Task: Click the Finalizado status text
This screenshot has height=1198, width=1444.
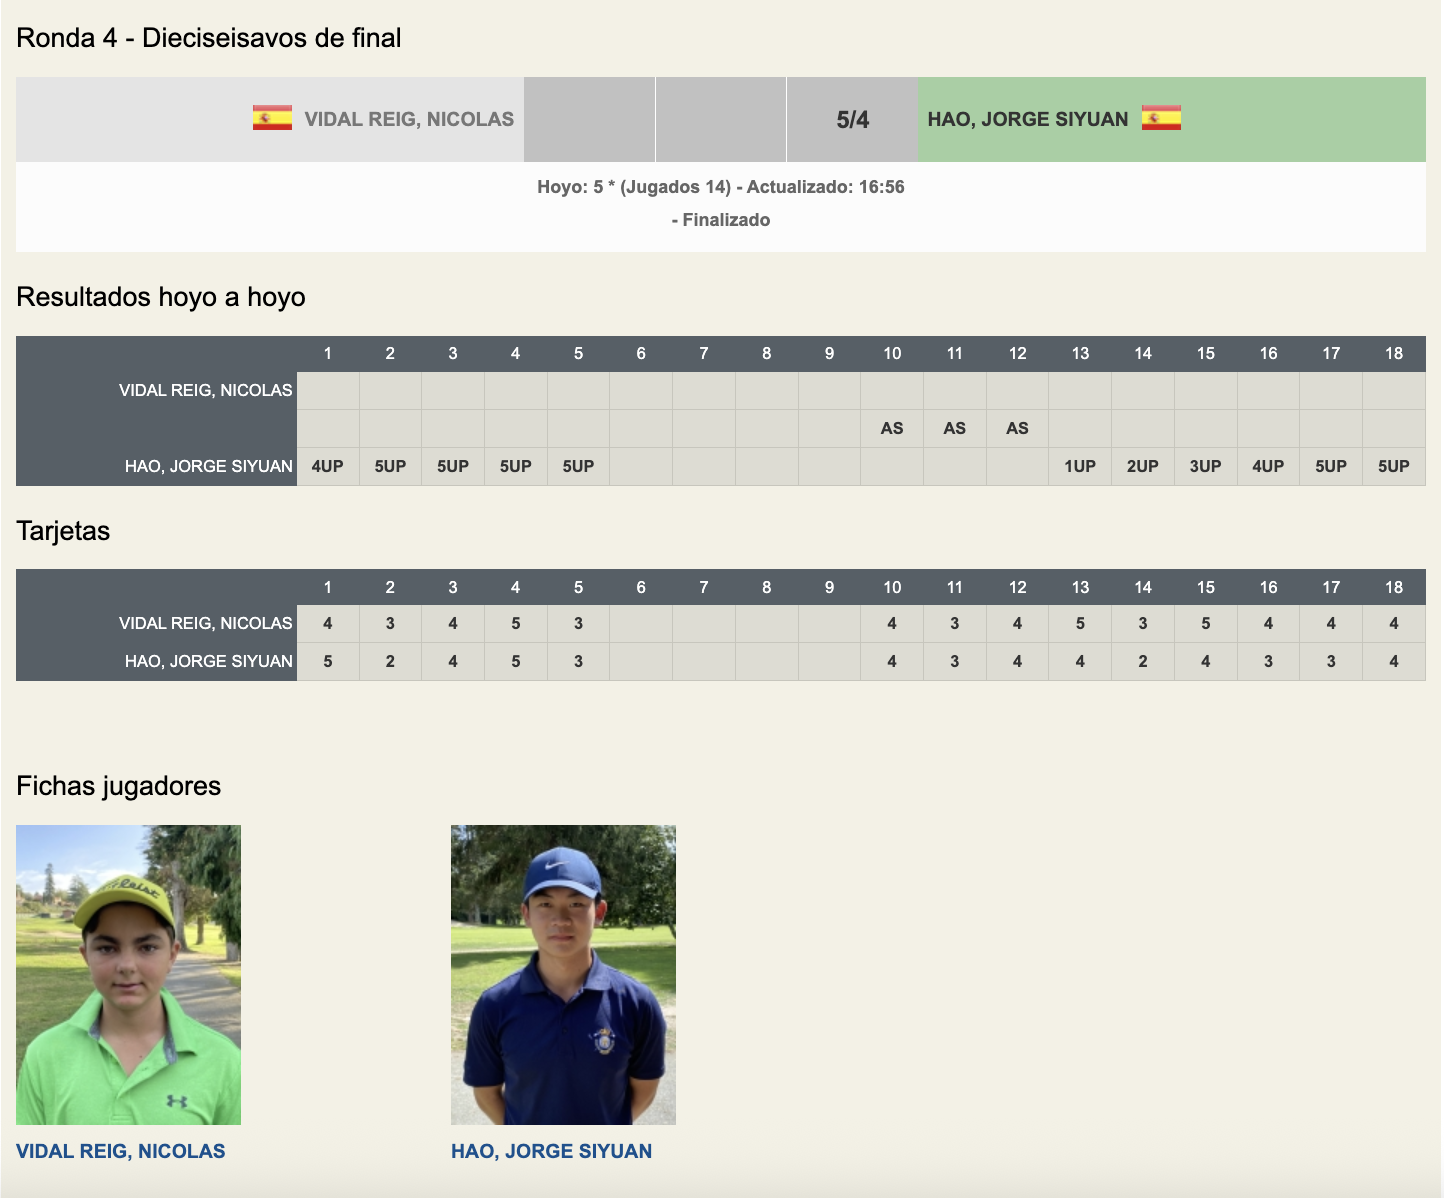Action: point(720,220)
